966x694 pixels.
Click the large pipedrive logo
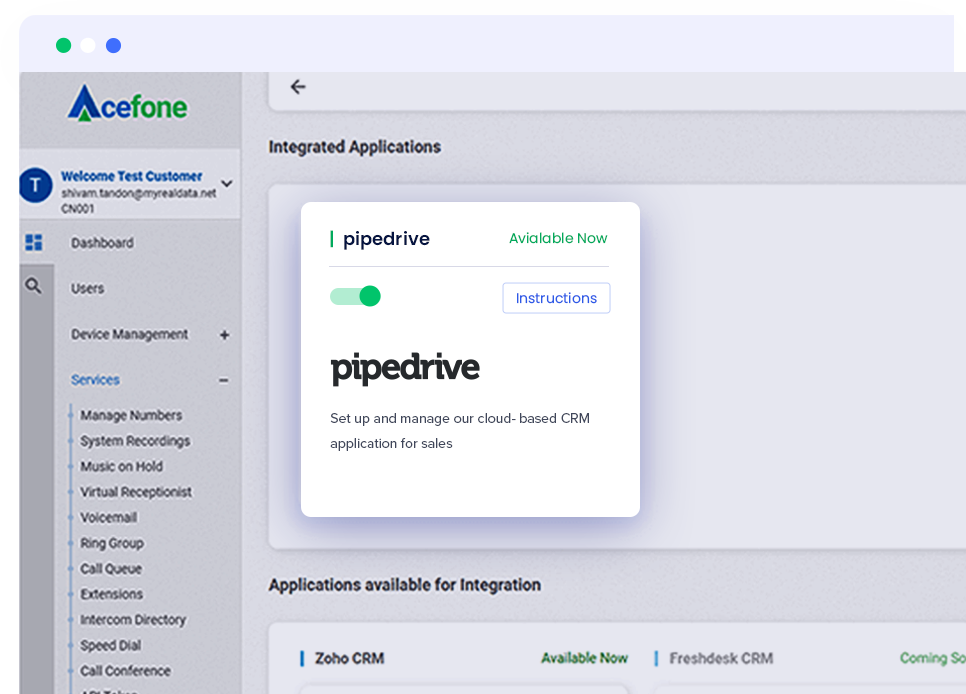pyautogui.click(x=405, y=368)
